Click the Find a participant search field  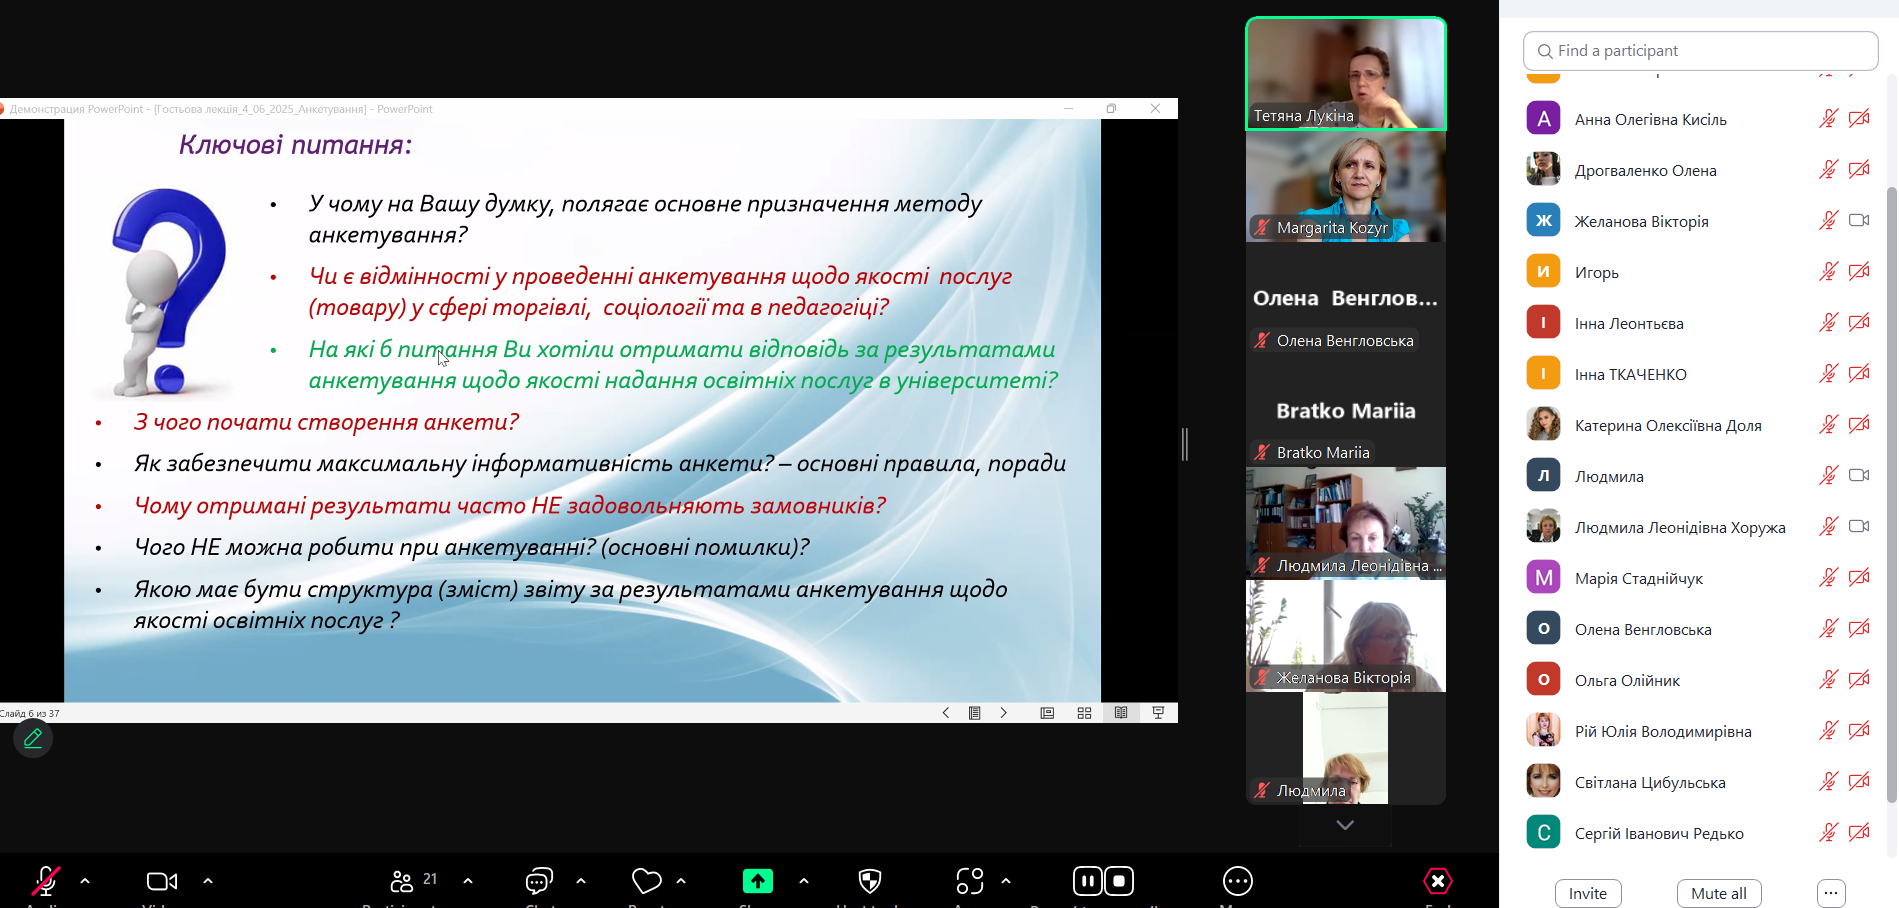(1700, 51)
